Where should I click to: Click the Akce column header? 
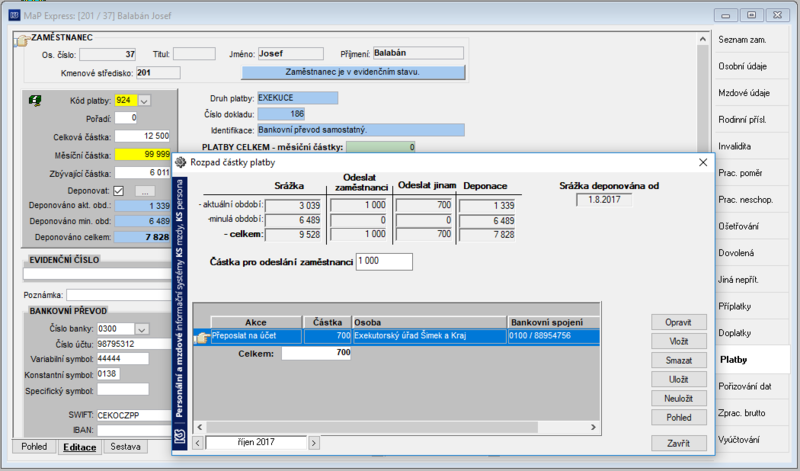(256, 323)
